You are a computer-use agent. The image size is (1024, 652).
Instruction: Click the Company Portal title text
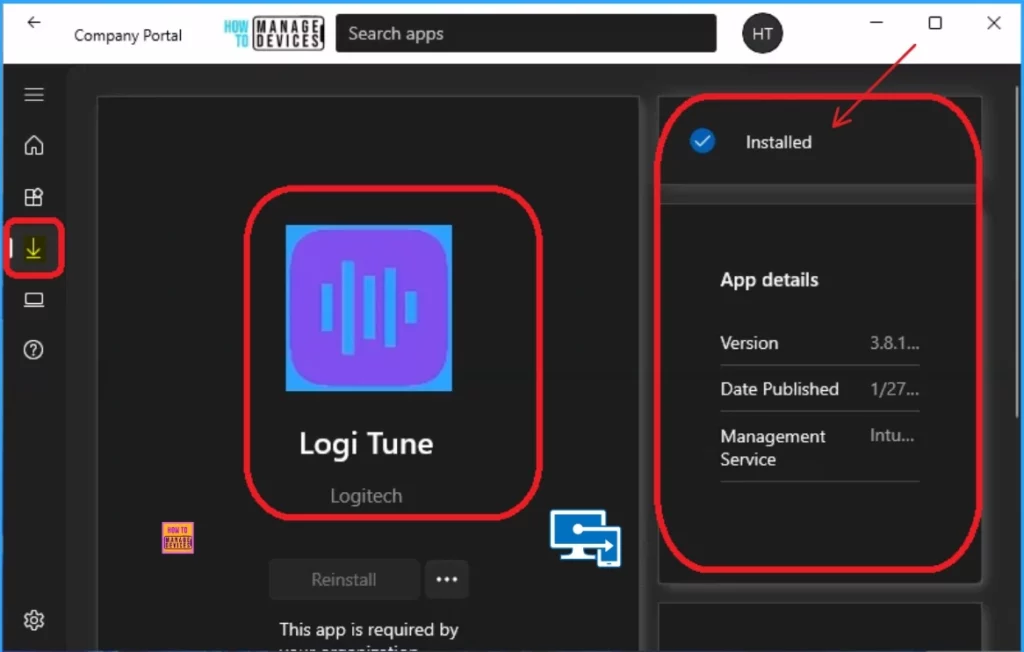(x=128, y=35)
